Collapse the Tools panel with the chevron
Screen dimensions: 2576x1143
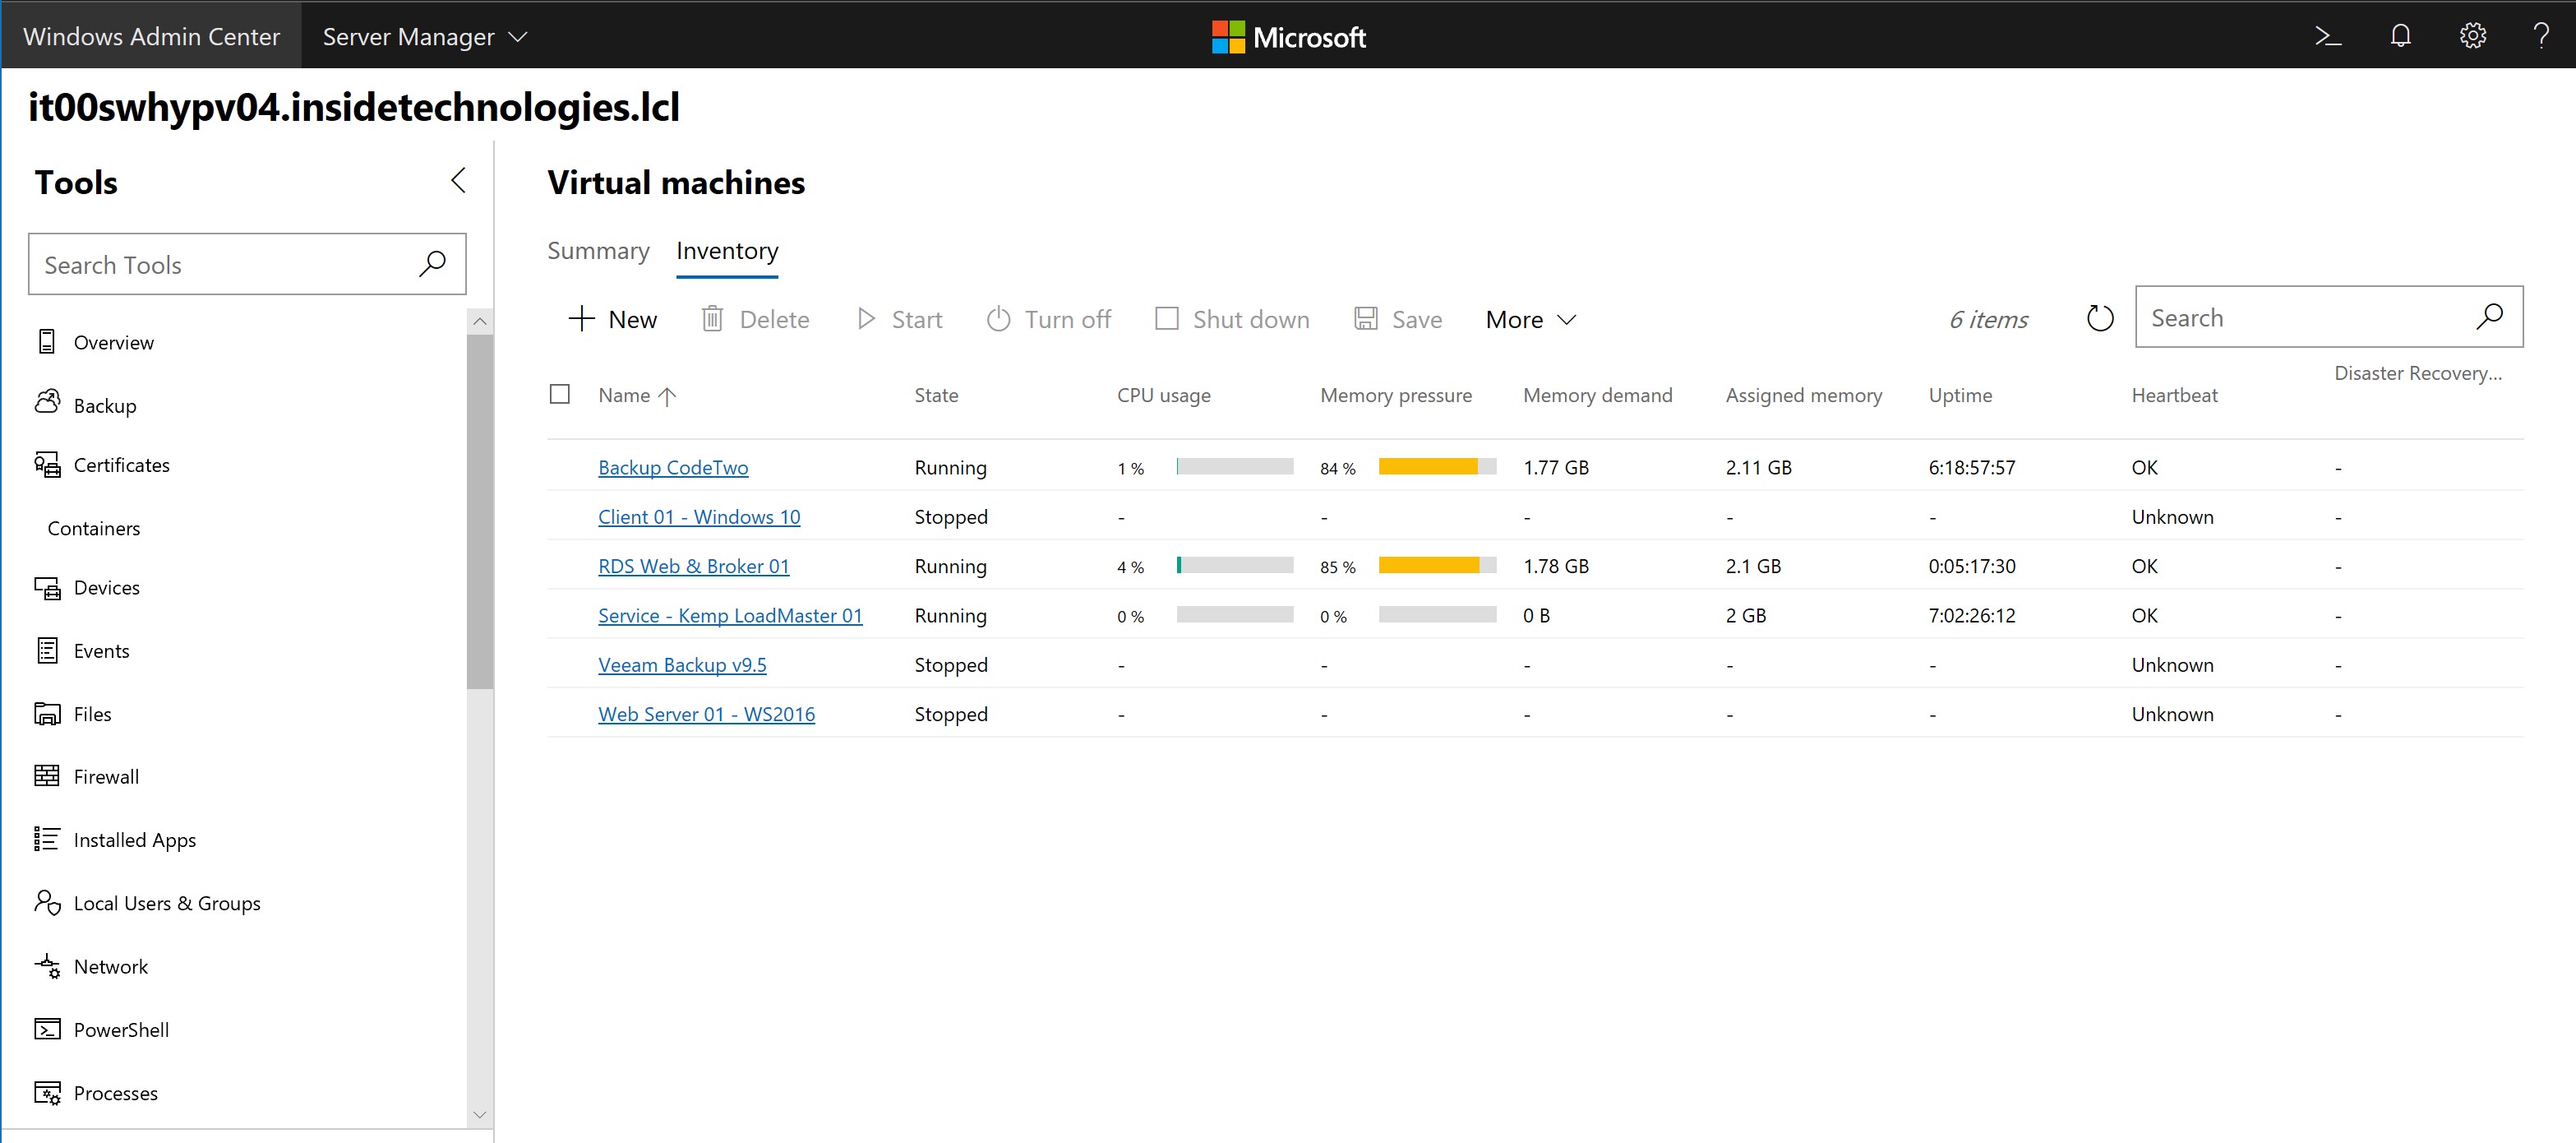tap(458, 181)
